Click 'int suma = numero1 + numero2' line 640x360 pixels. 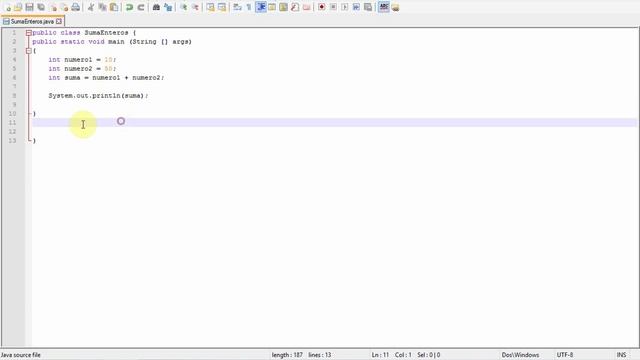[x=106, y=78]
